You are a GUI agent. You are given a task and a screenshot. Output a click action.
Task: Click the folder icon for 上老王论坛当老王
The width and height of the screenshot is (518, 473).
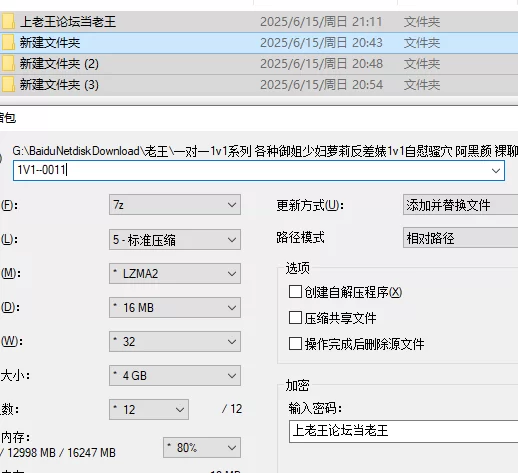pos(8,22)
